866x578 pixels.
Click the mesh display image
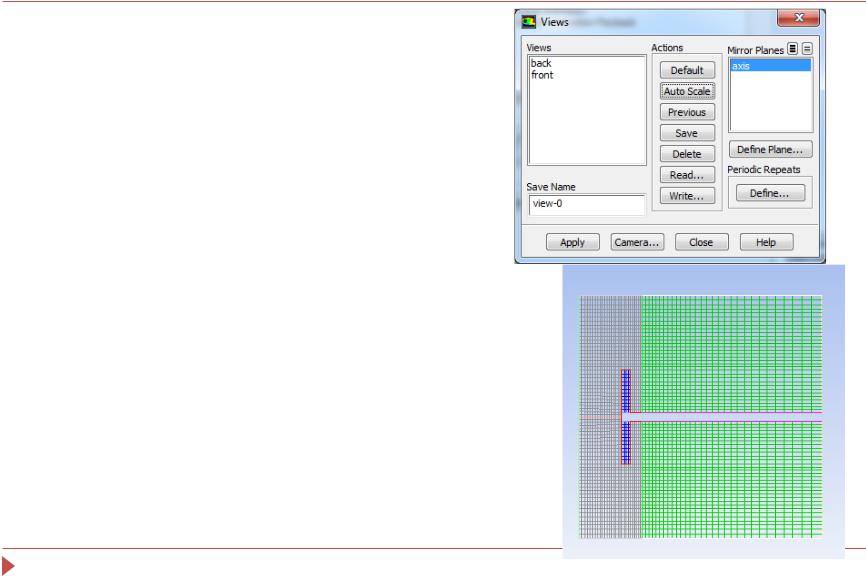[703, 412]
